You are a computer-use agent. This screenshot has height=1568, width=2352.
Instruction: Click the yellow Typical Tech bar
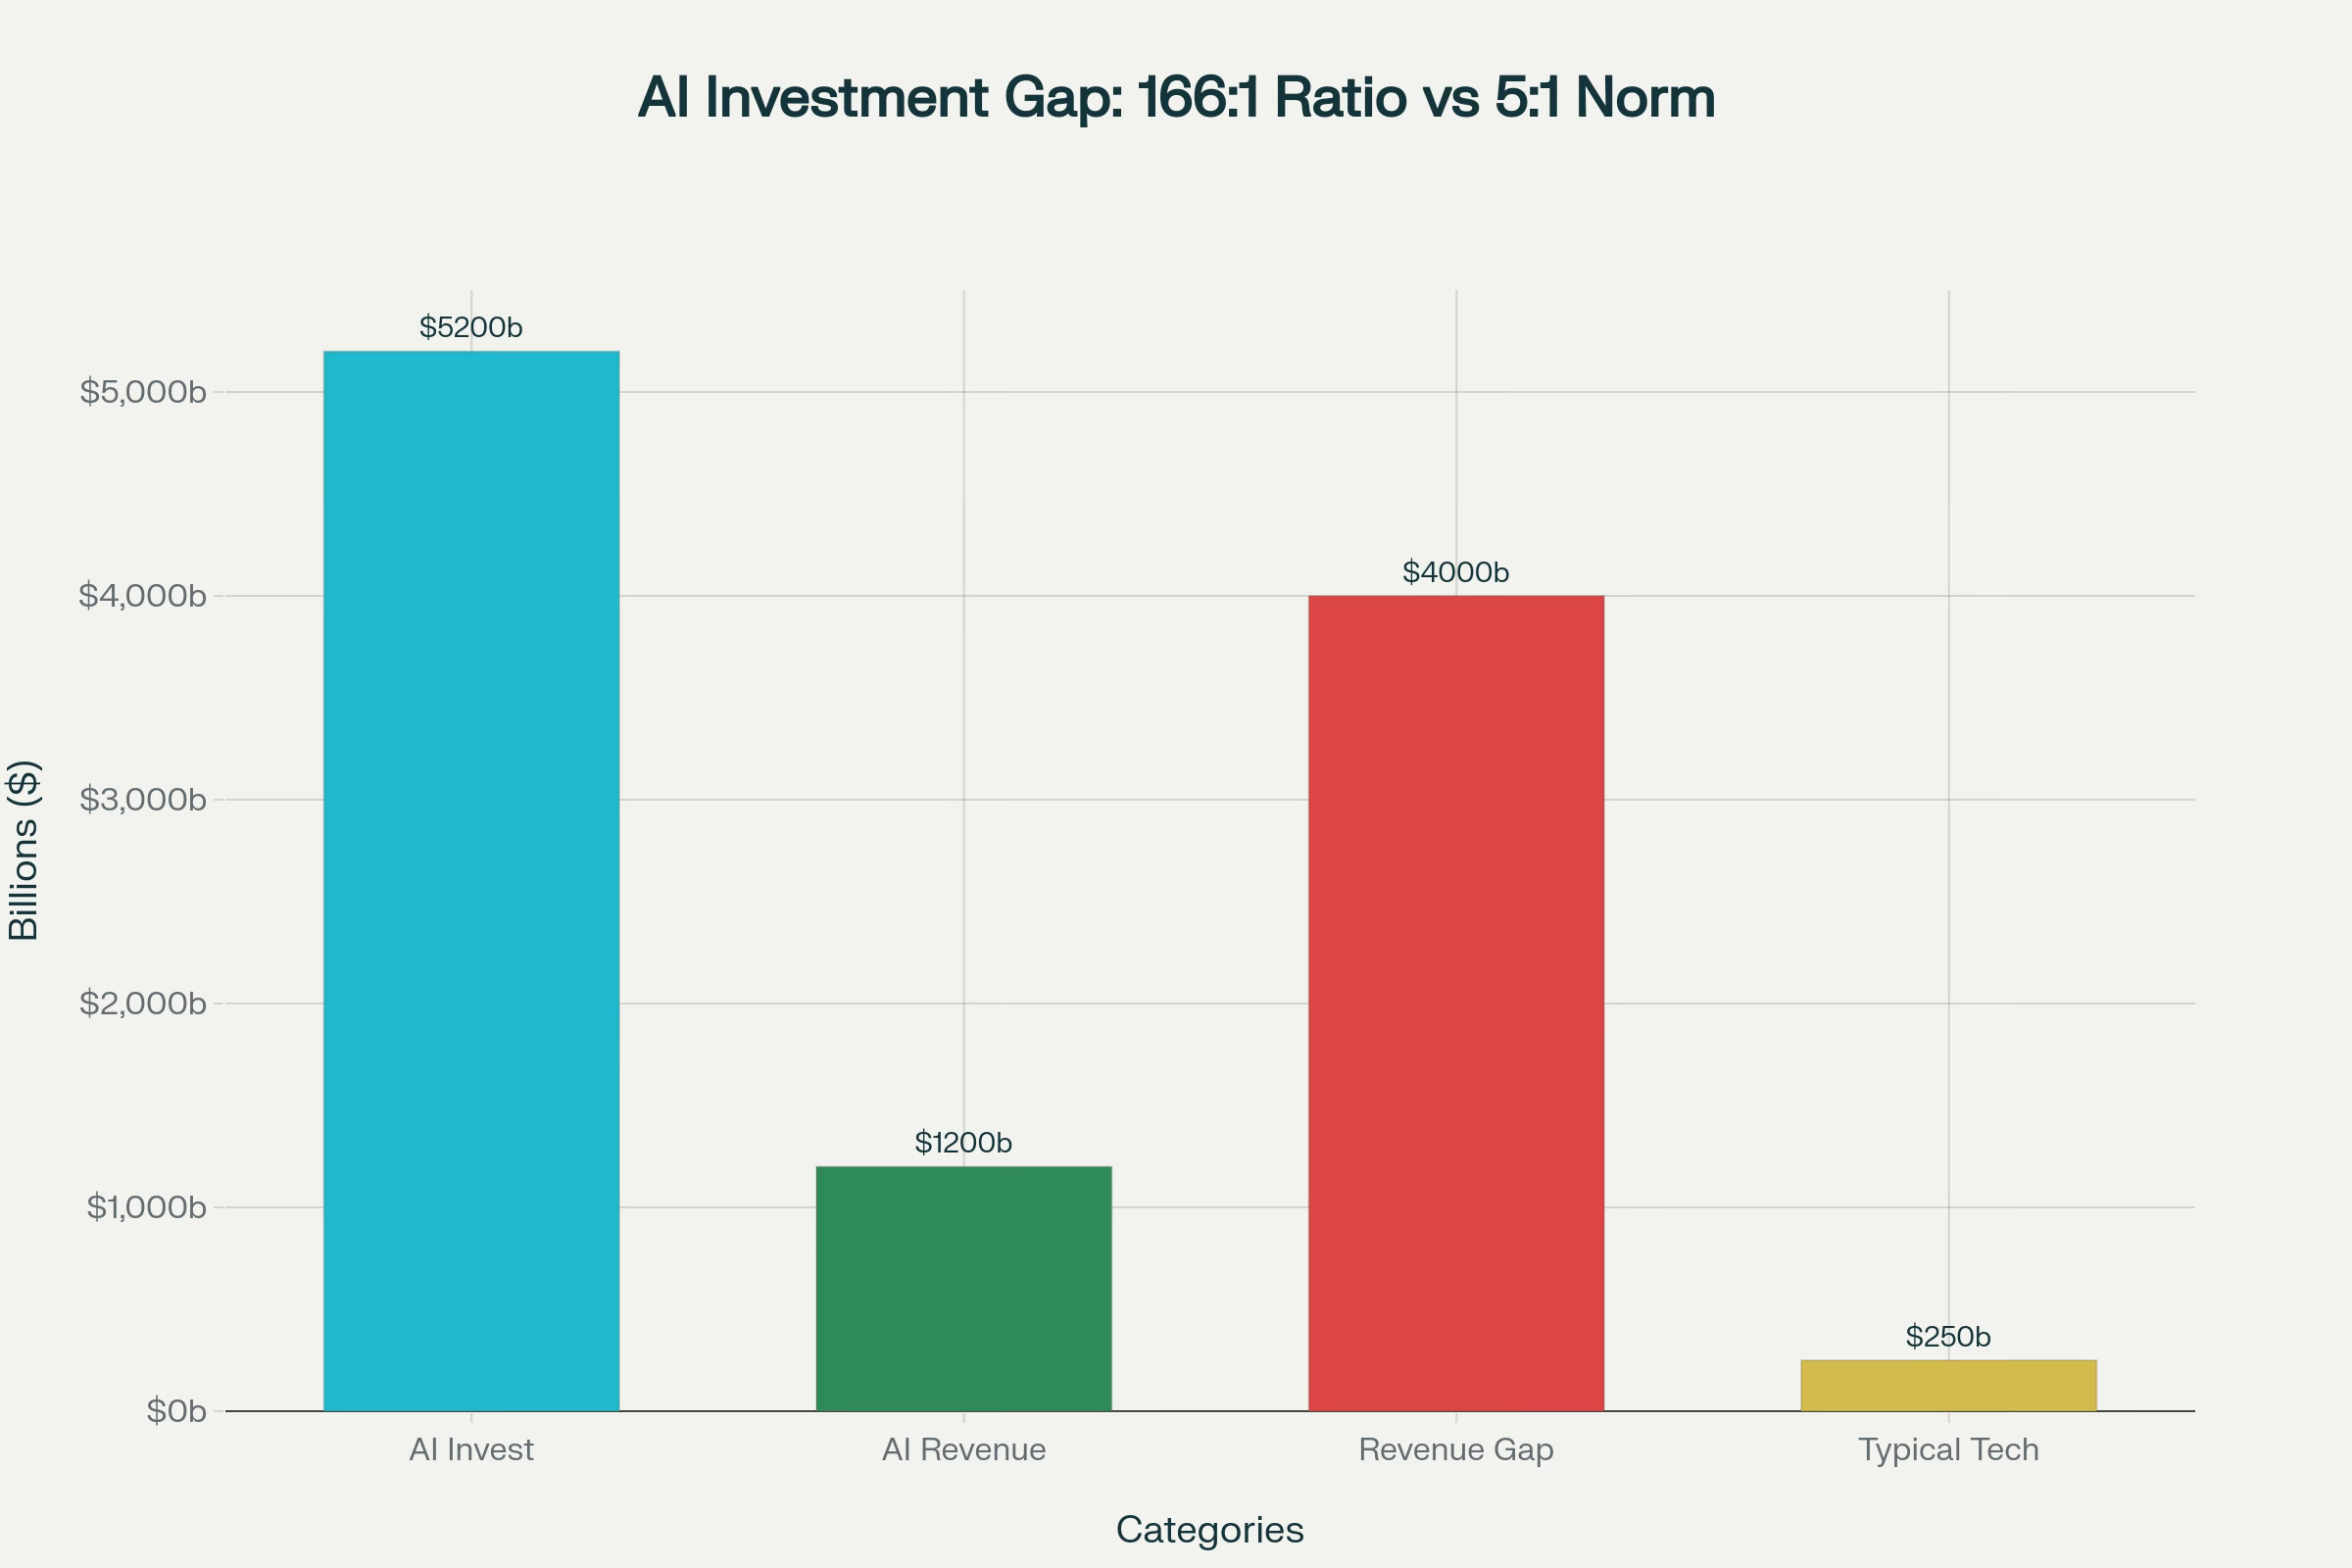1948,1385
